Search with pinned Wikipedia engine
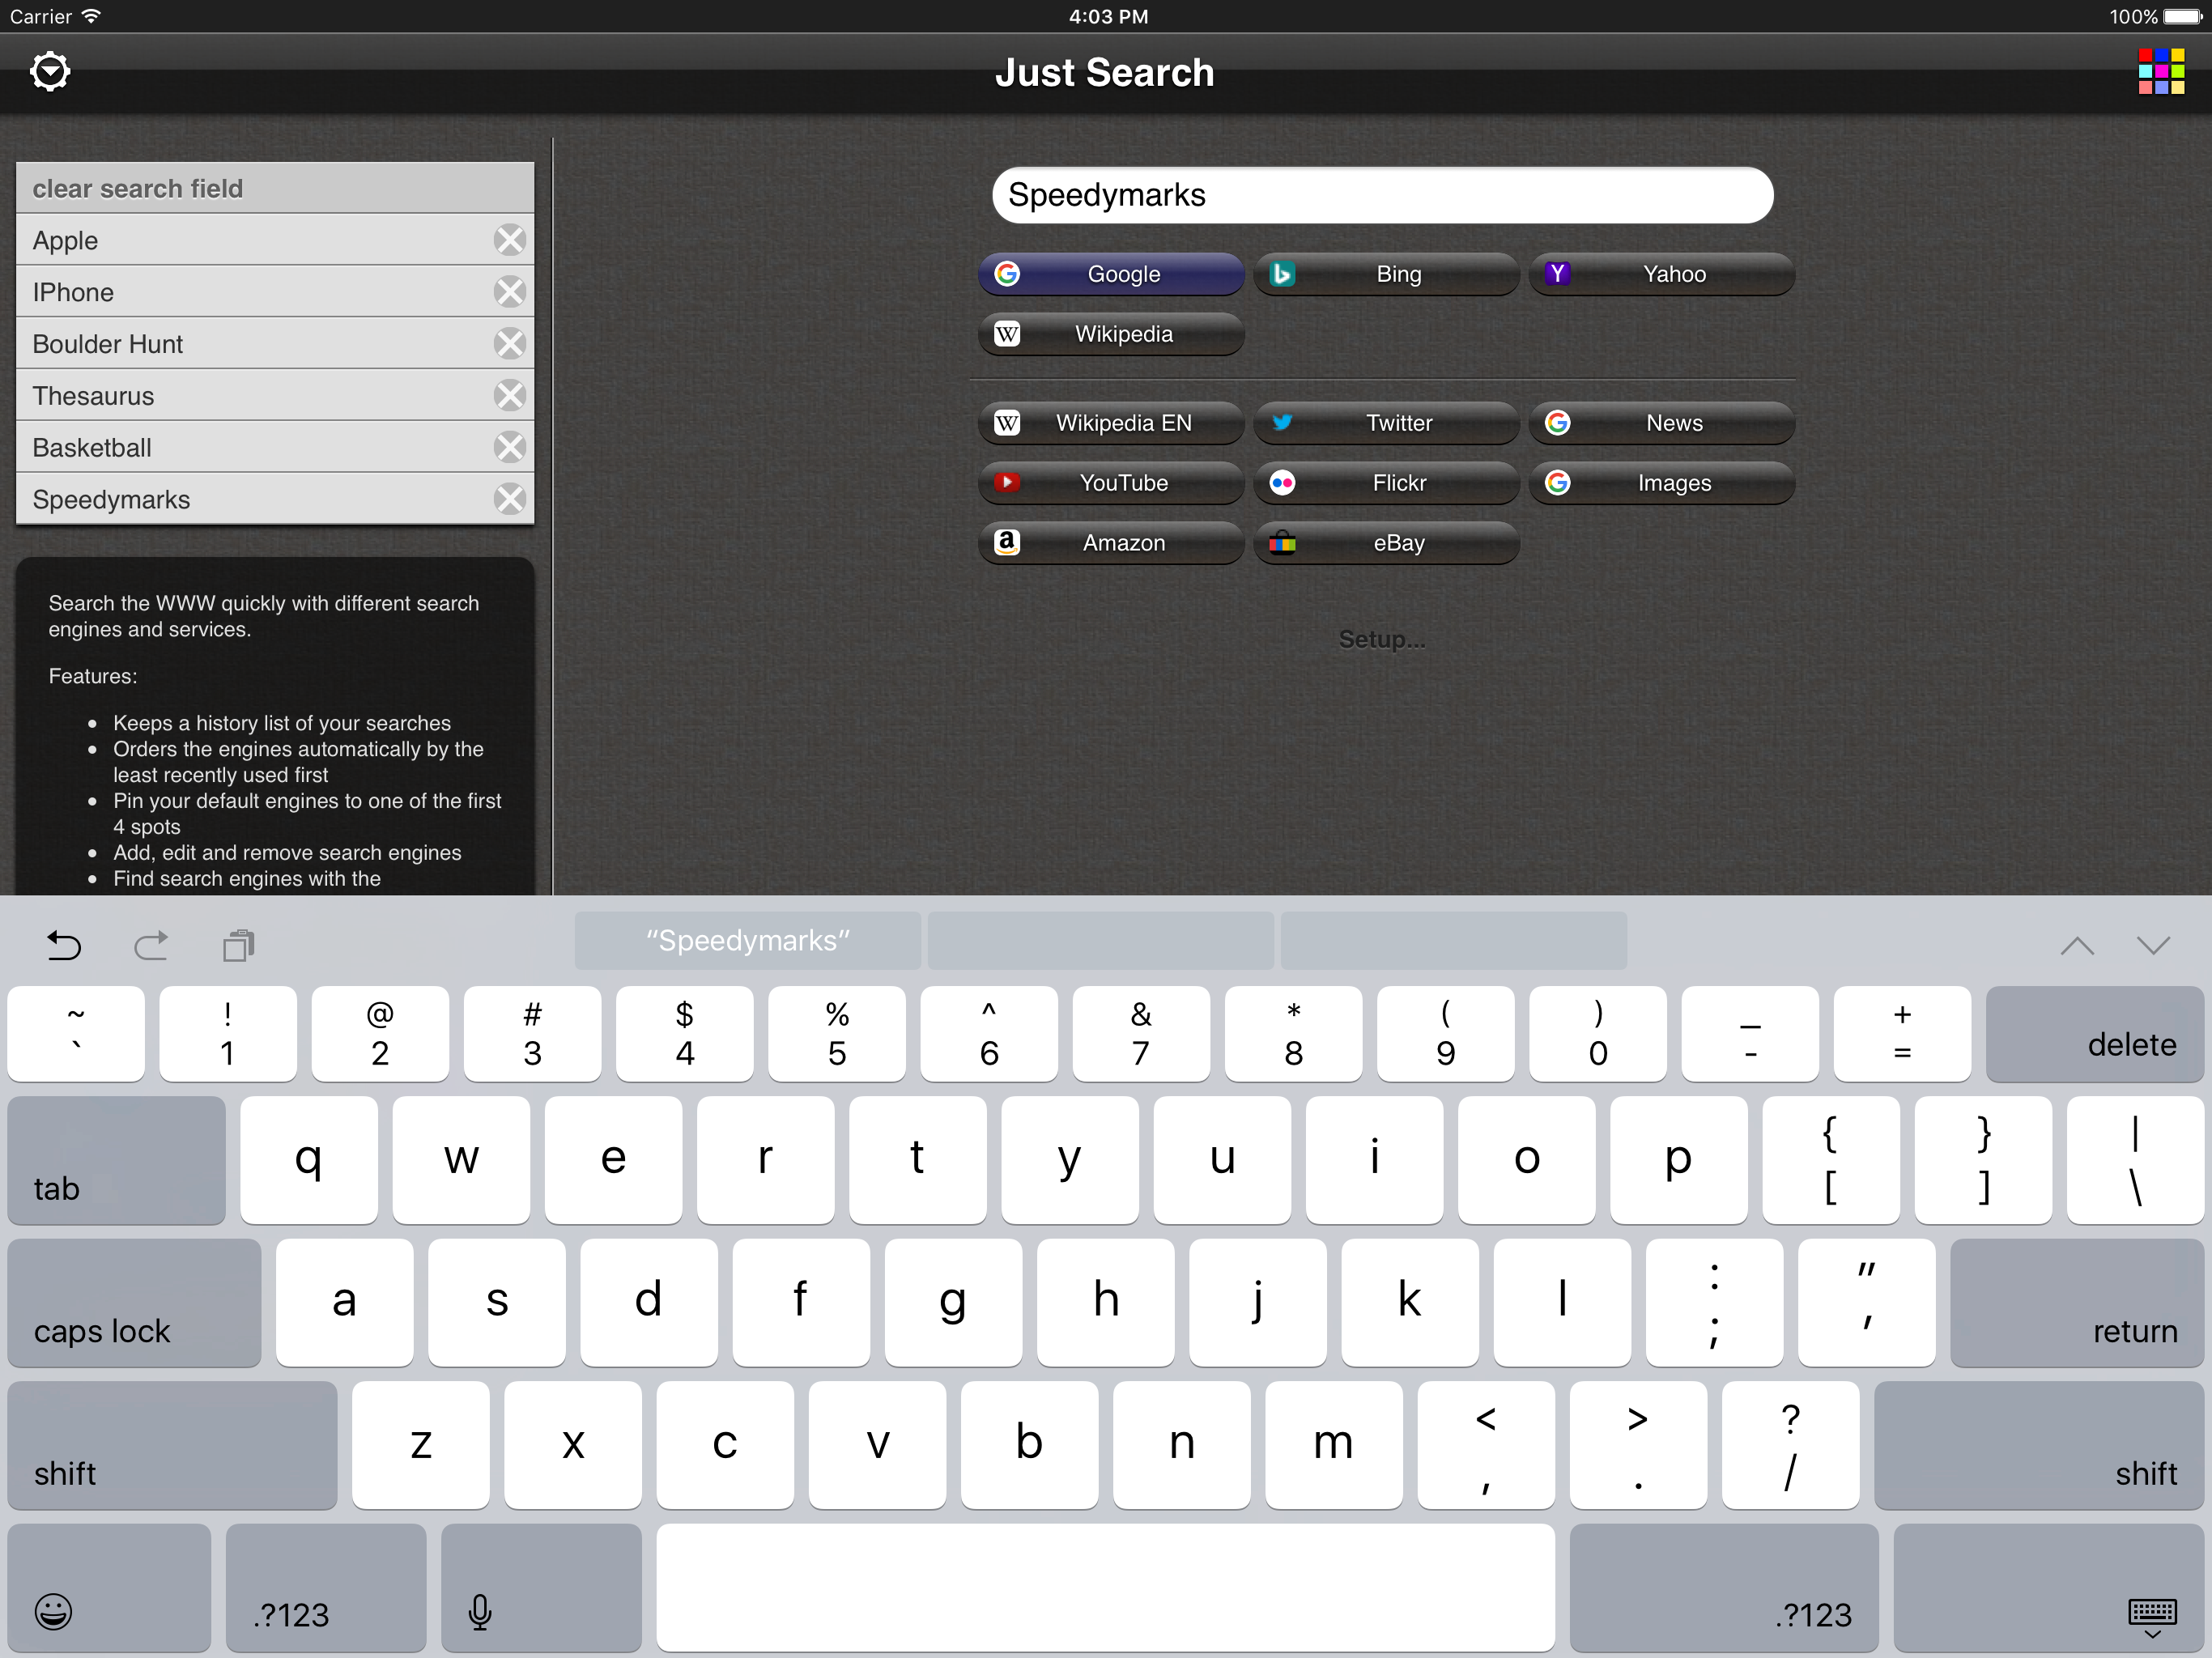Image resolution: width=2212 pixels, height=1658 pixels. [1111, 334]
